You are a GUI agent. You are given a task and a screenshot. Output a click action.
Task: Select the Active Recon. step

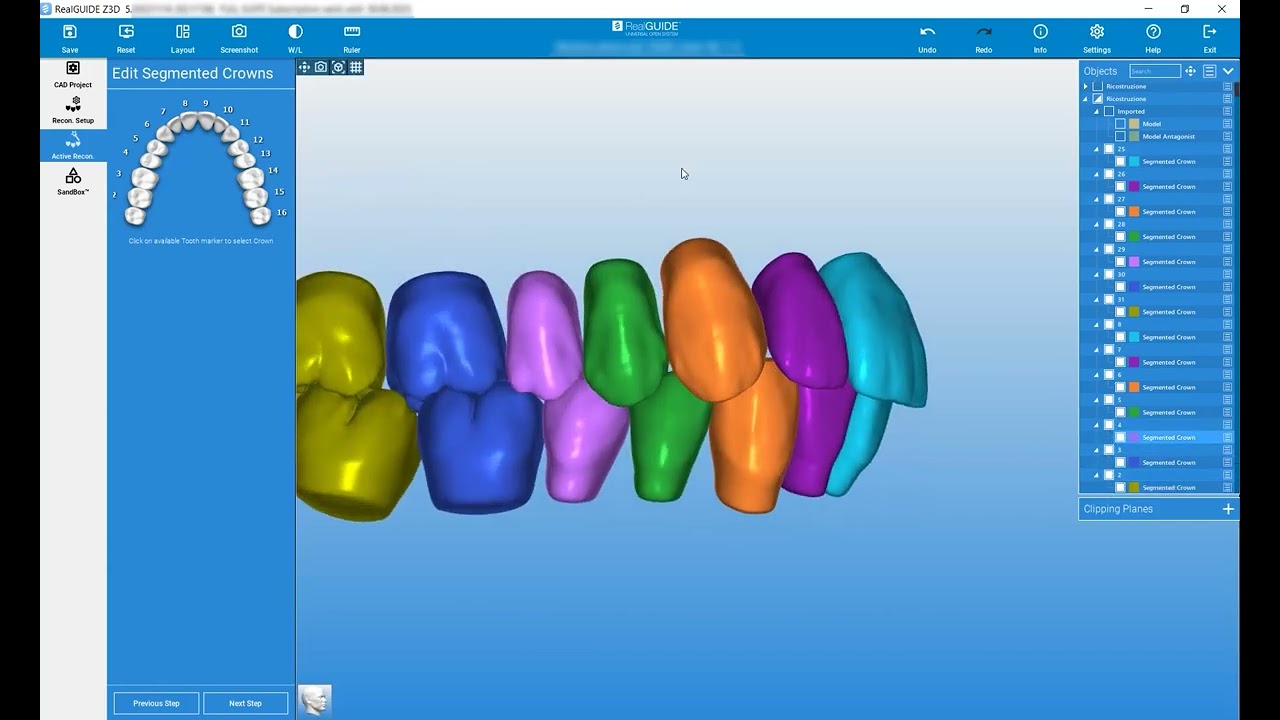[x=73, y=146]
